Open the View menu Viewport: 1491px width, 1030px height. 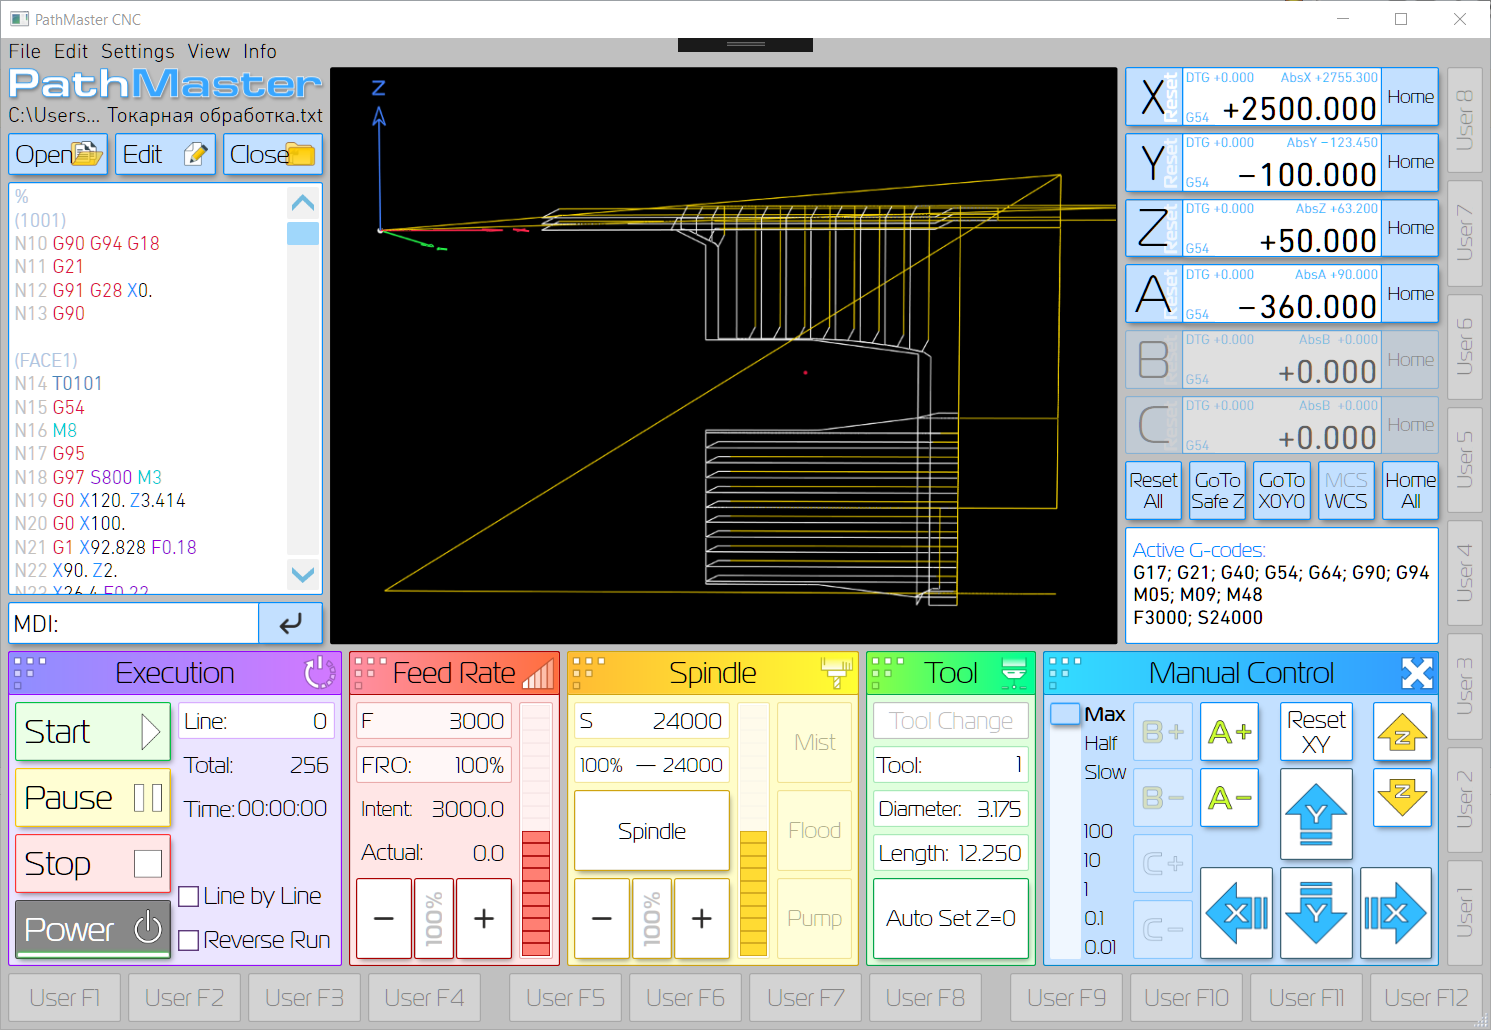pos(209,51)
